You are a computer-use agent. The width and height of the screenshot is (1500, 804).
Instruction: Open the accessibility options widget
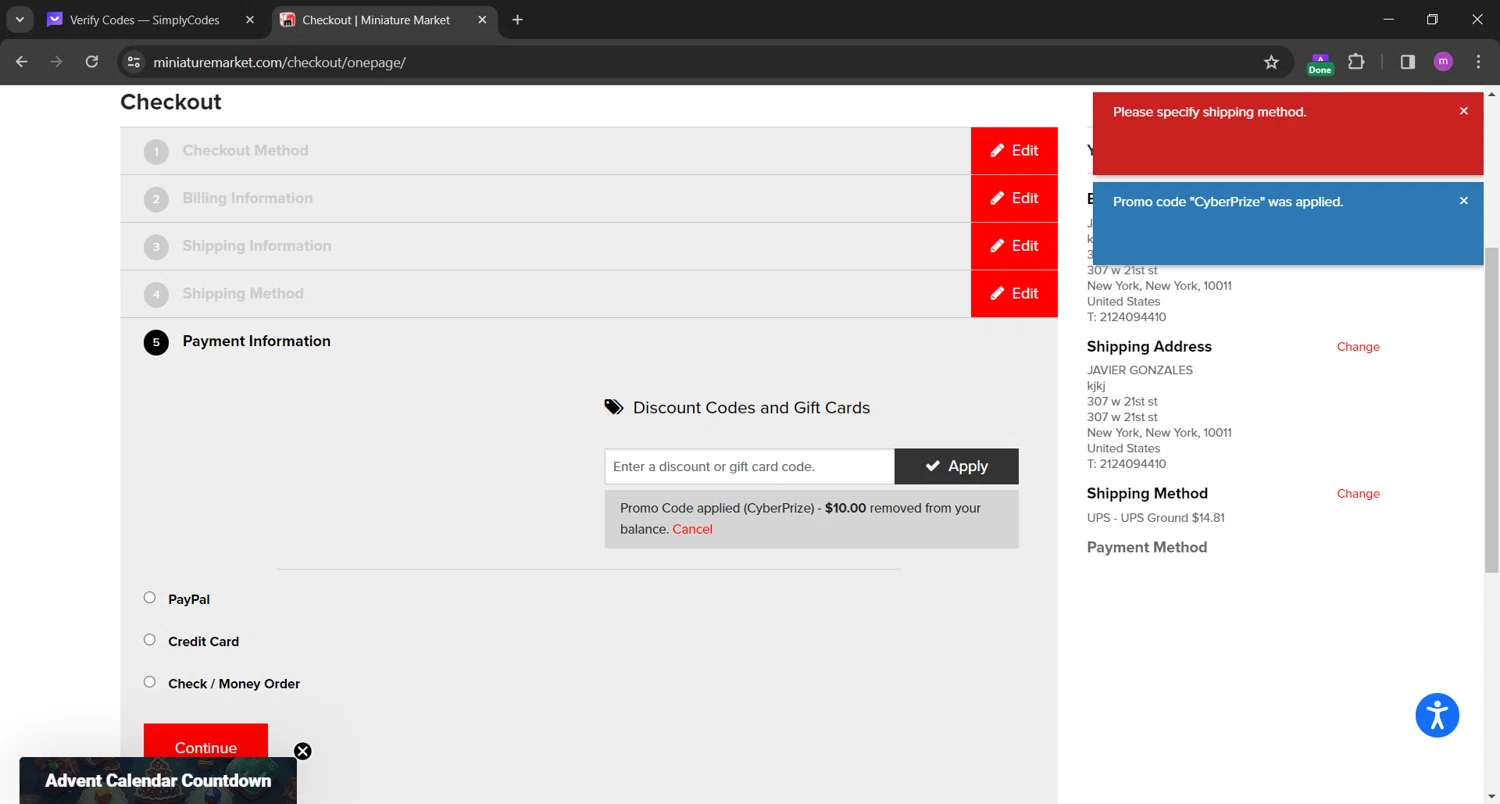tap(1437, 716)
